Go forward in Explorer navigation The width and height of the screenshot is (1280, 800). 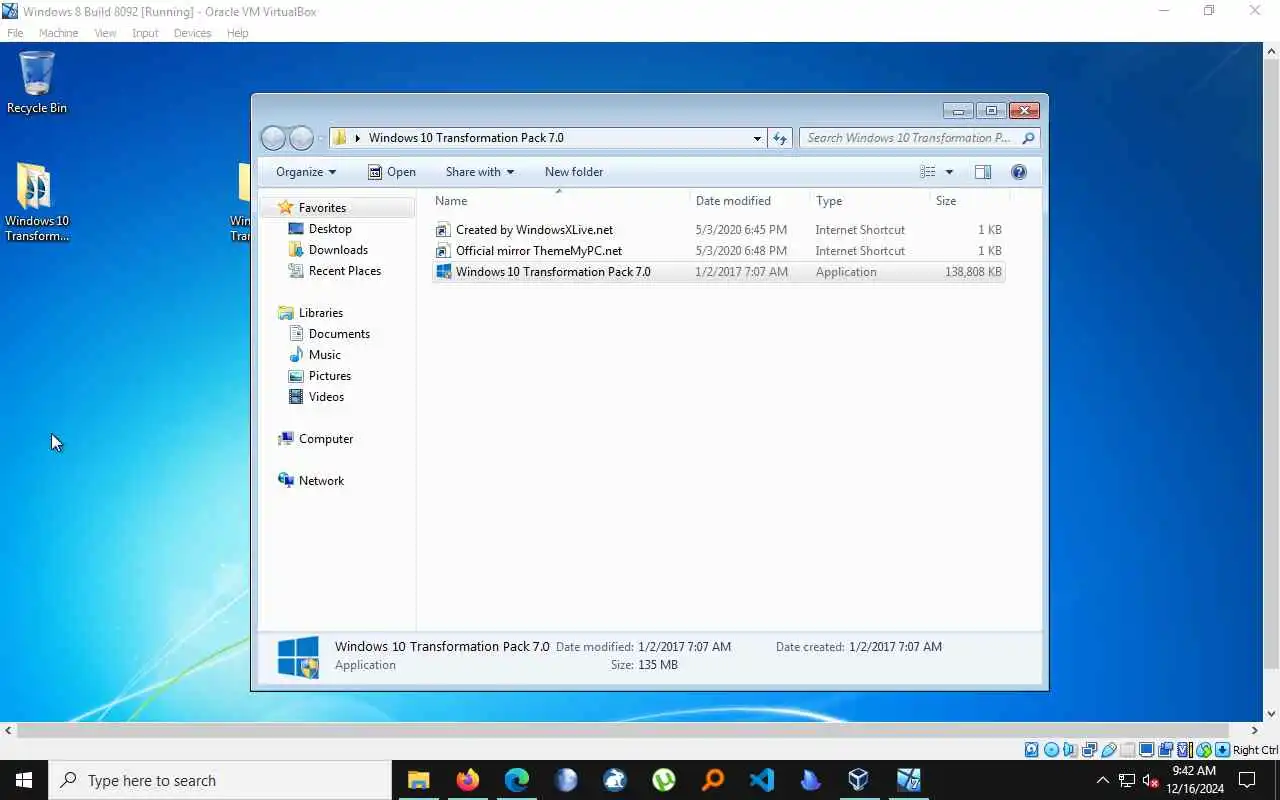pos(301,138)
